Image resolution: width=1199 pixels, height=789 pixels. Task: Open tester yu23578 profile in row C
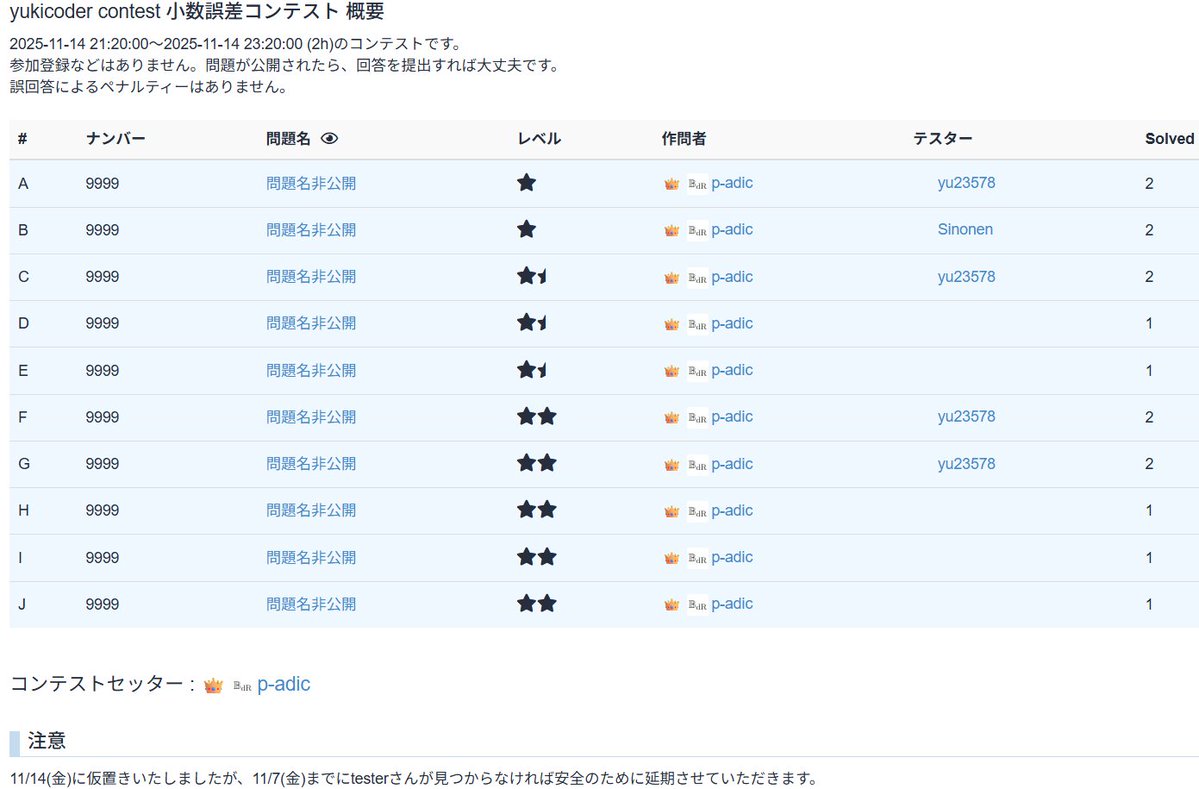(x=967, y=277)
